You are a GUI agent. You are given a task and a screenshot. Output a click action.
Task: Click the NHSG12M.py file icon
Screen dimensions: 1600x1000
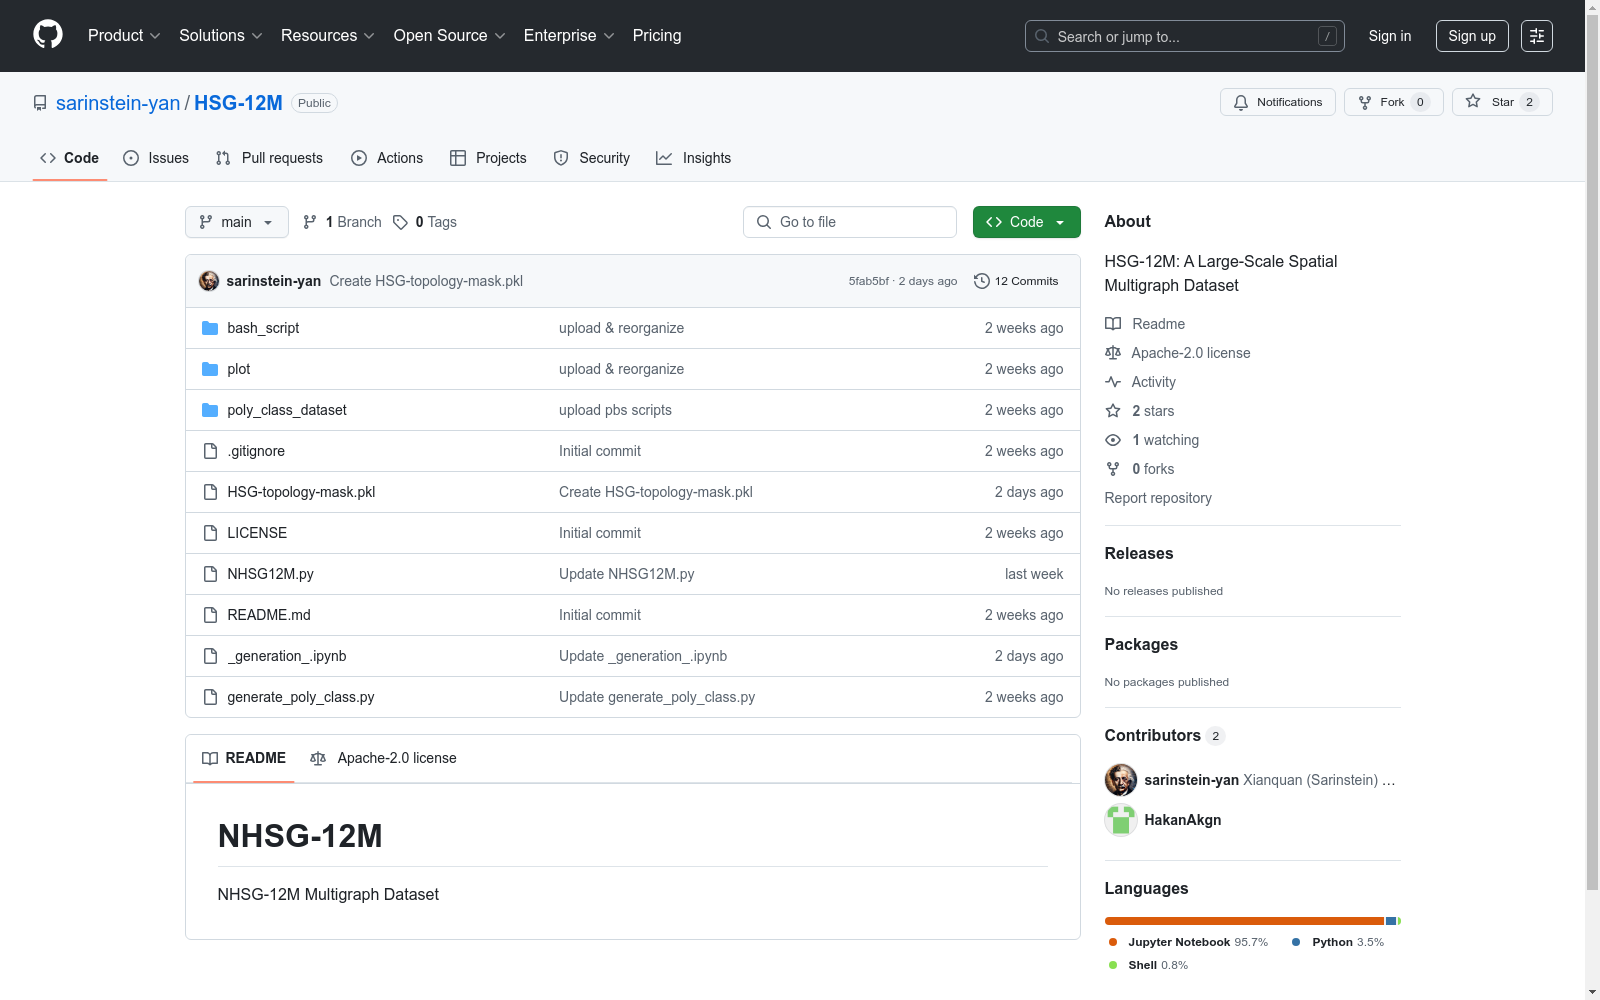click(210, 574)
